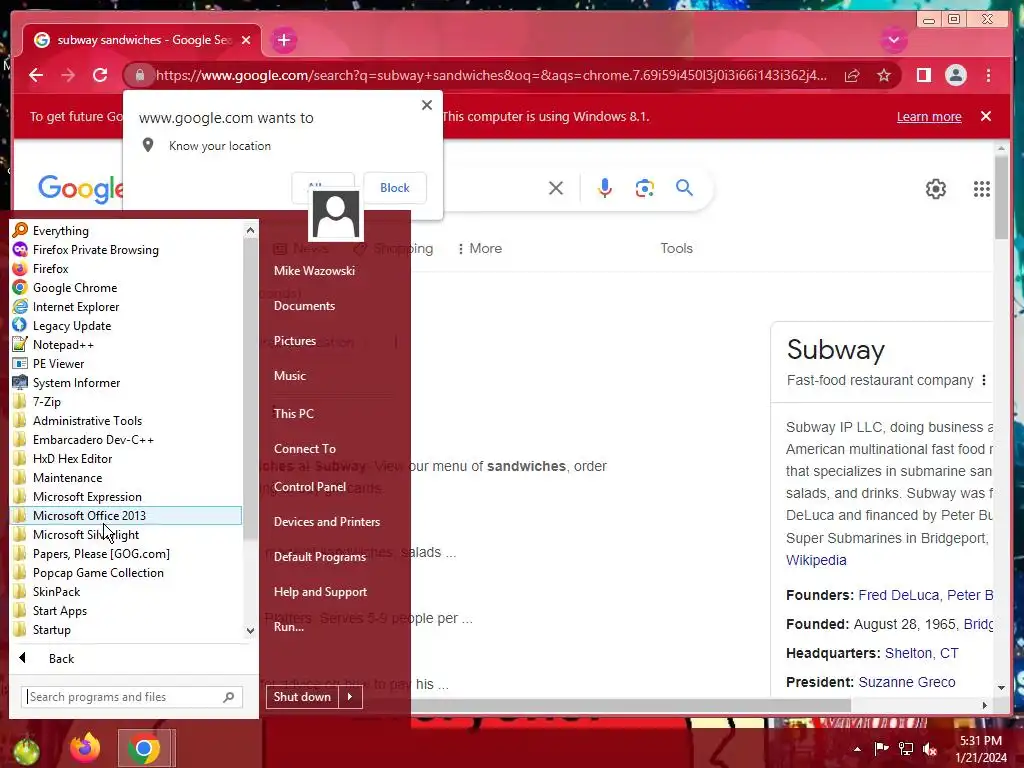Screen dimensions: 1024x768
Task: Open Default Programs from Start menu
Action: [x=319, y=556]
